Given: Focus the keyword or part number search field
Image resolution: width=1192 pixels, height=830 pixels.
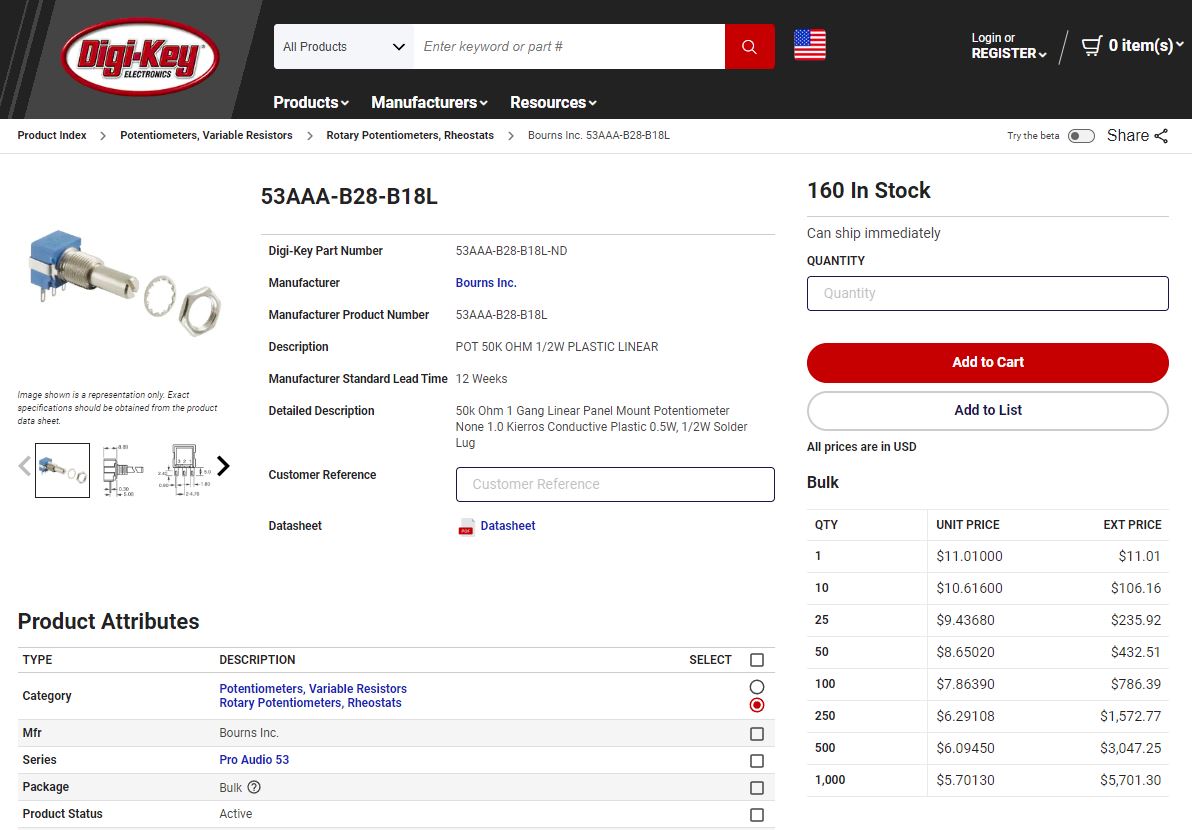Looking at the screenshot, I should coord(569,46).
